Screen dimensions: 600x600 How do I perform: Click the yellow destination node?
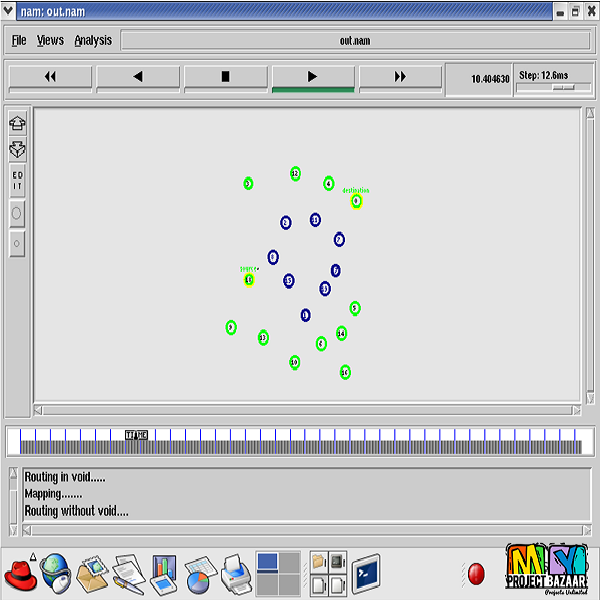[x=356, y=201]
